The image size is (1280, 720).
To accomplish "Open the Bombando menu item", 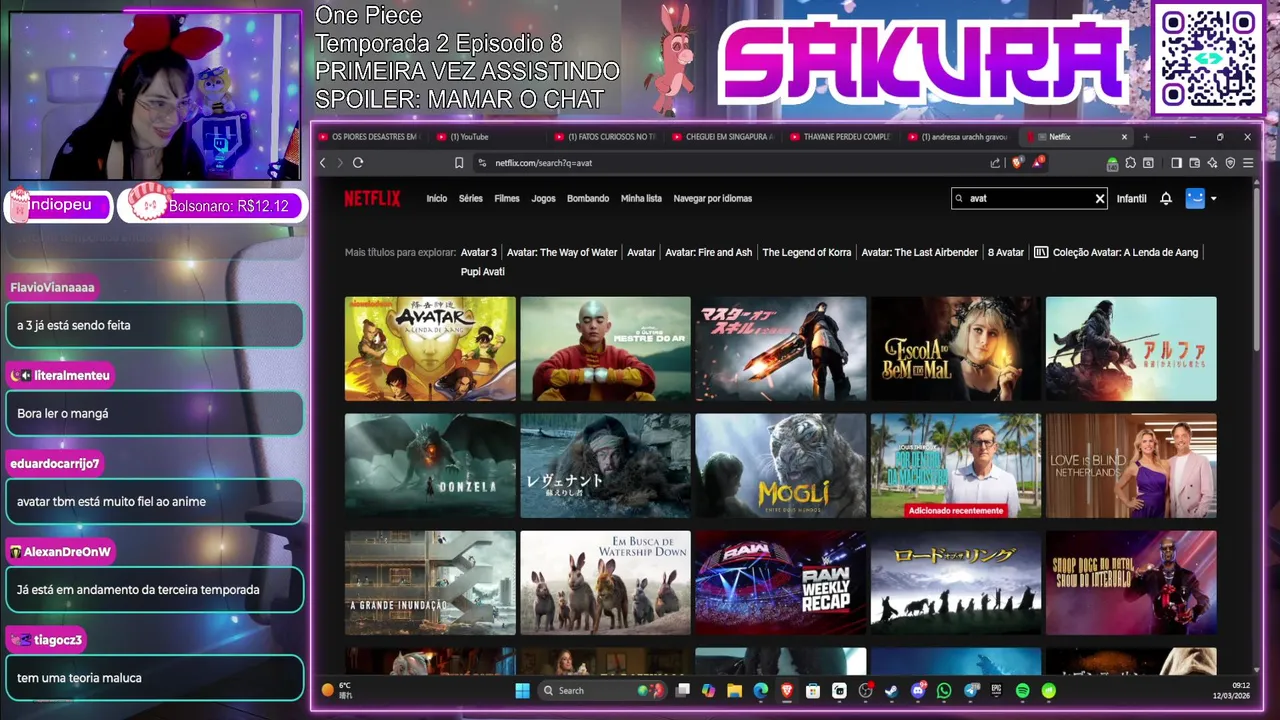I will (588, 198).
